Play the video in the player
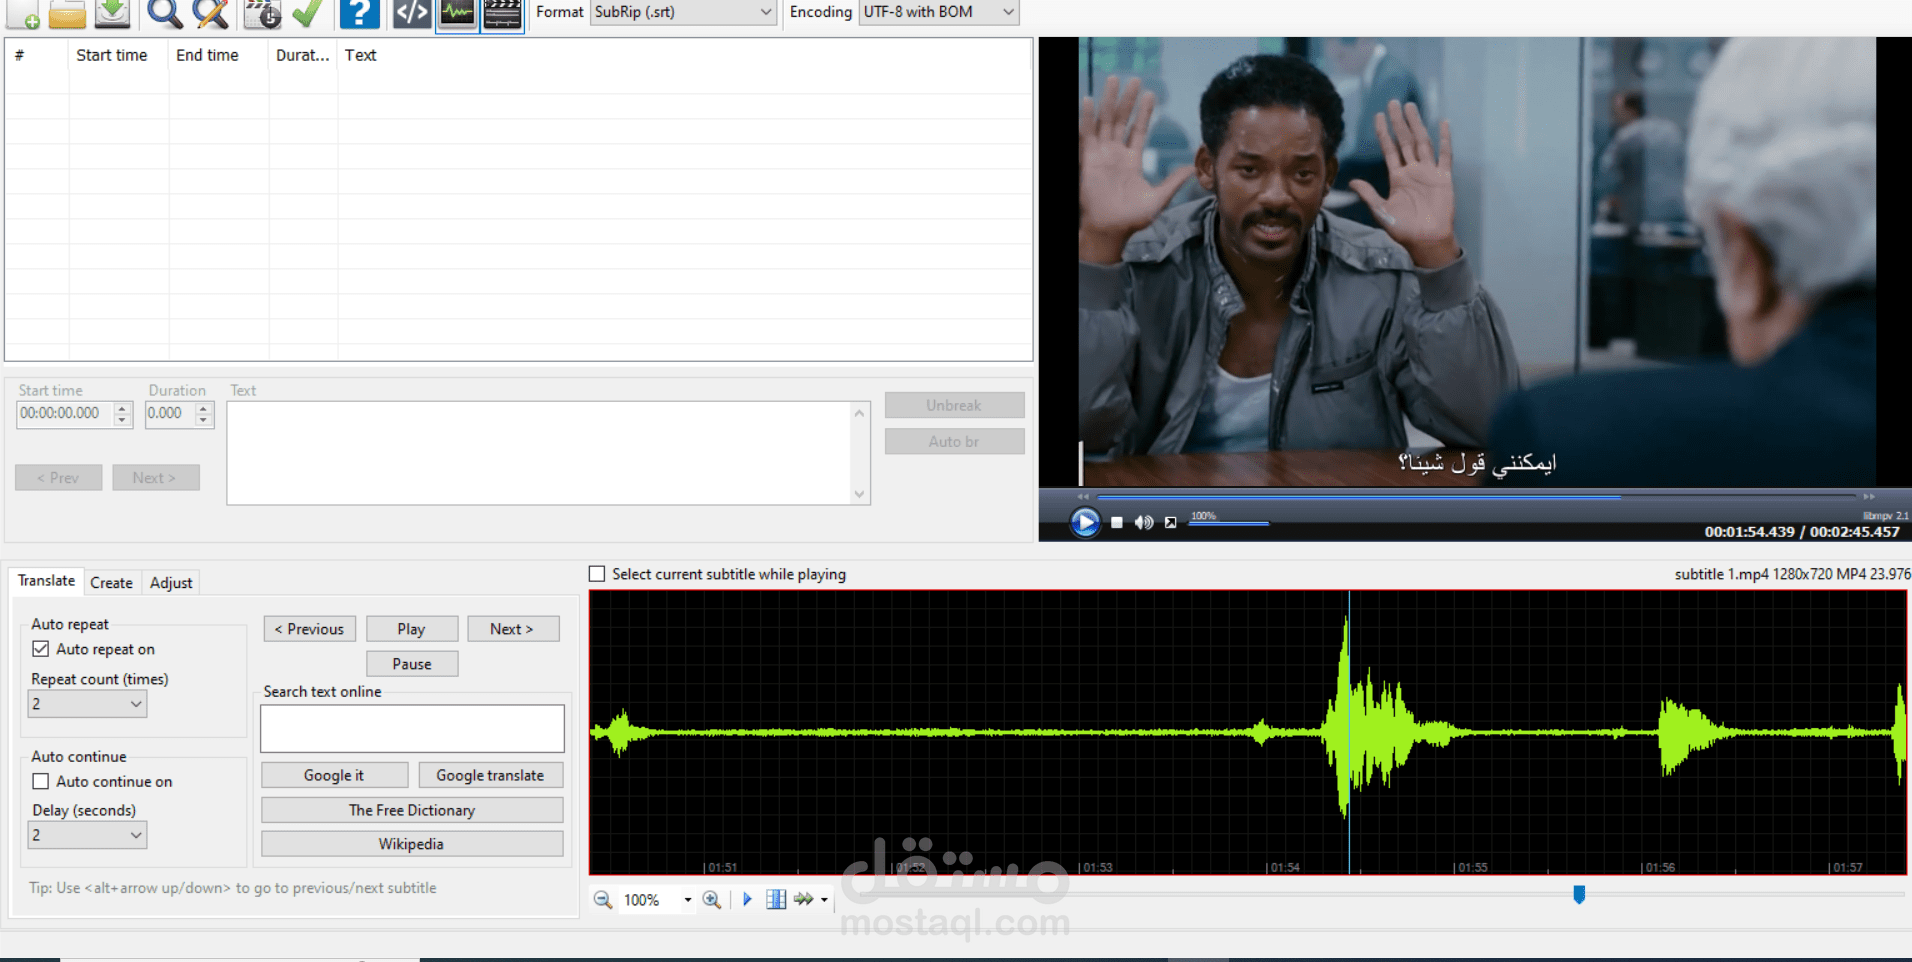Viewport: 1912px width, 962px height. point(1085,522)
